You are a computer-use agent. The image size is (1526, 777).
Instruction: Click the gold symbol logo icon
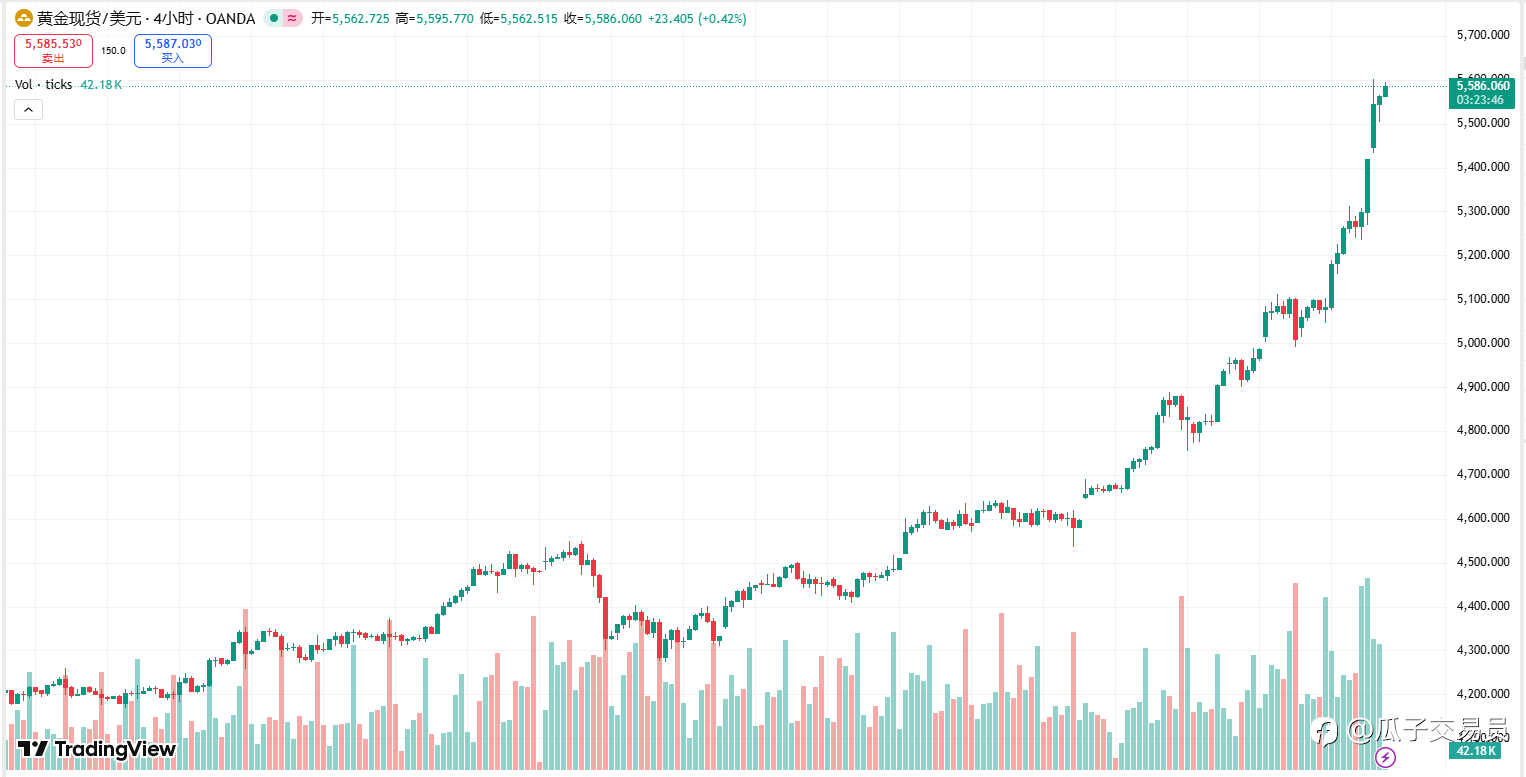click(x=23, y=18)
